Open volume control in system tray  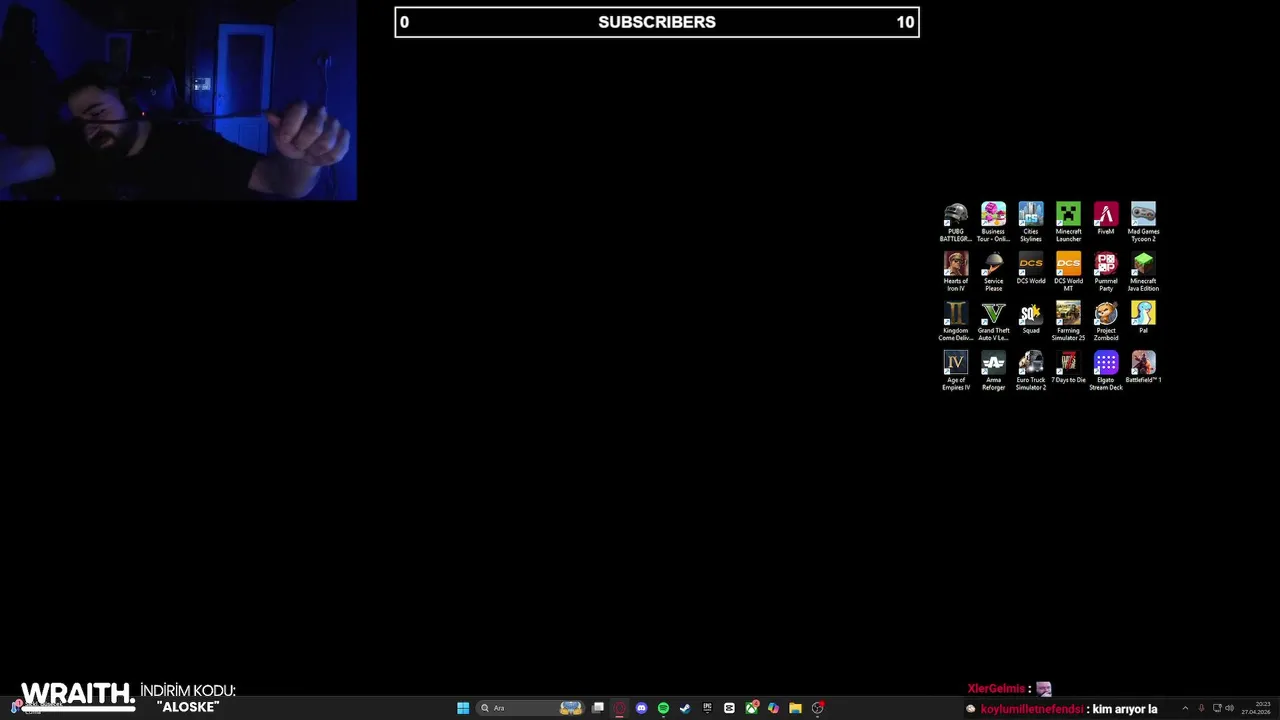(1229, 708)
